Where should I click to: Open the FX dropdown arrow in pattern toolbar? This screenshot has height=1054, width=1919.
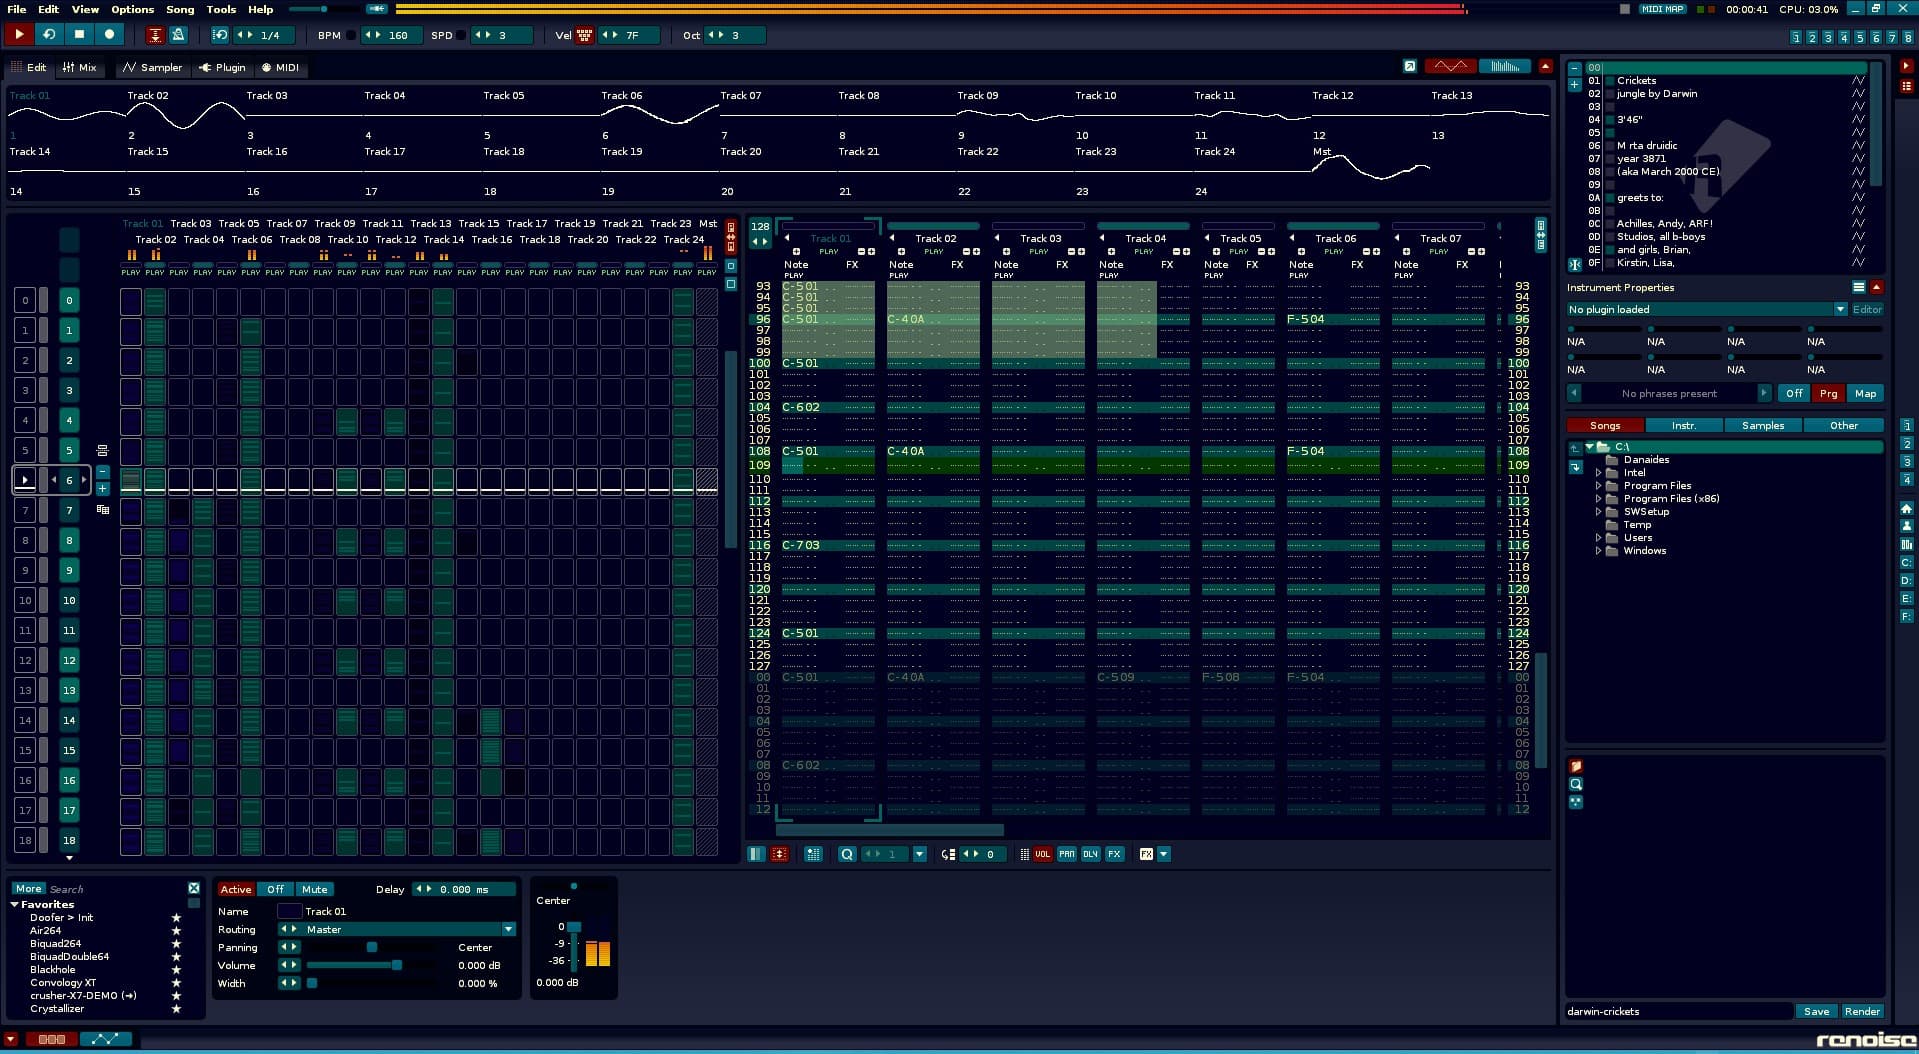click(x=1164, y=854)
